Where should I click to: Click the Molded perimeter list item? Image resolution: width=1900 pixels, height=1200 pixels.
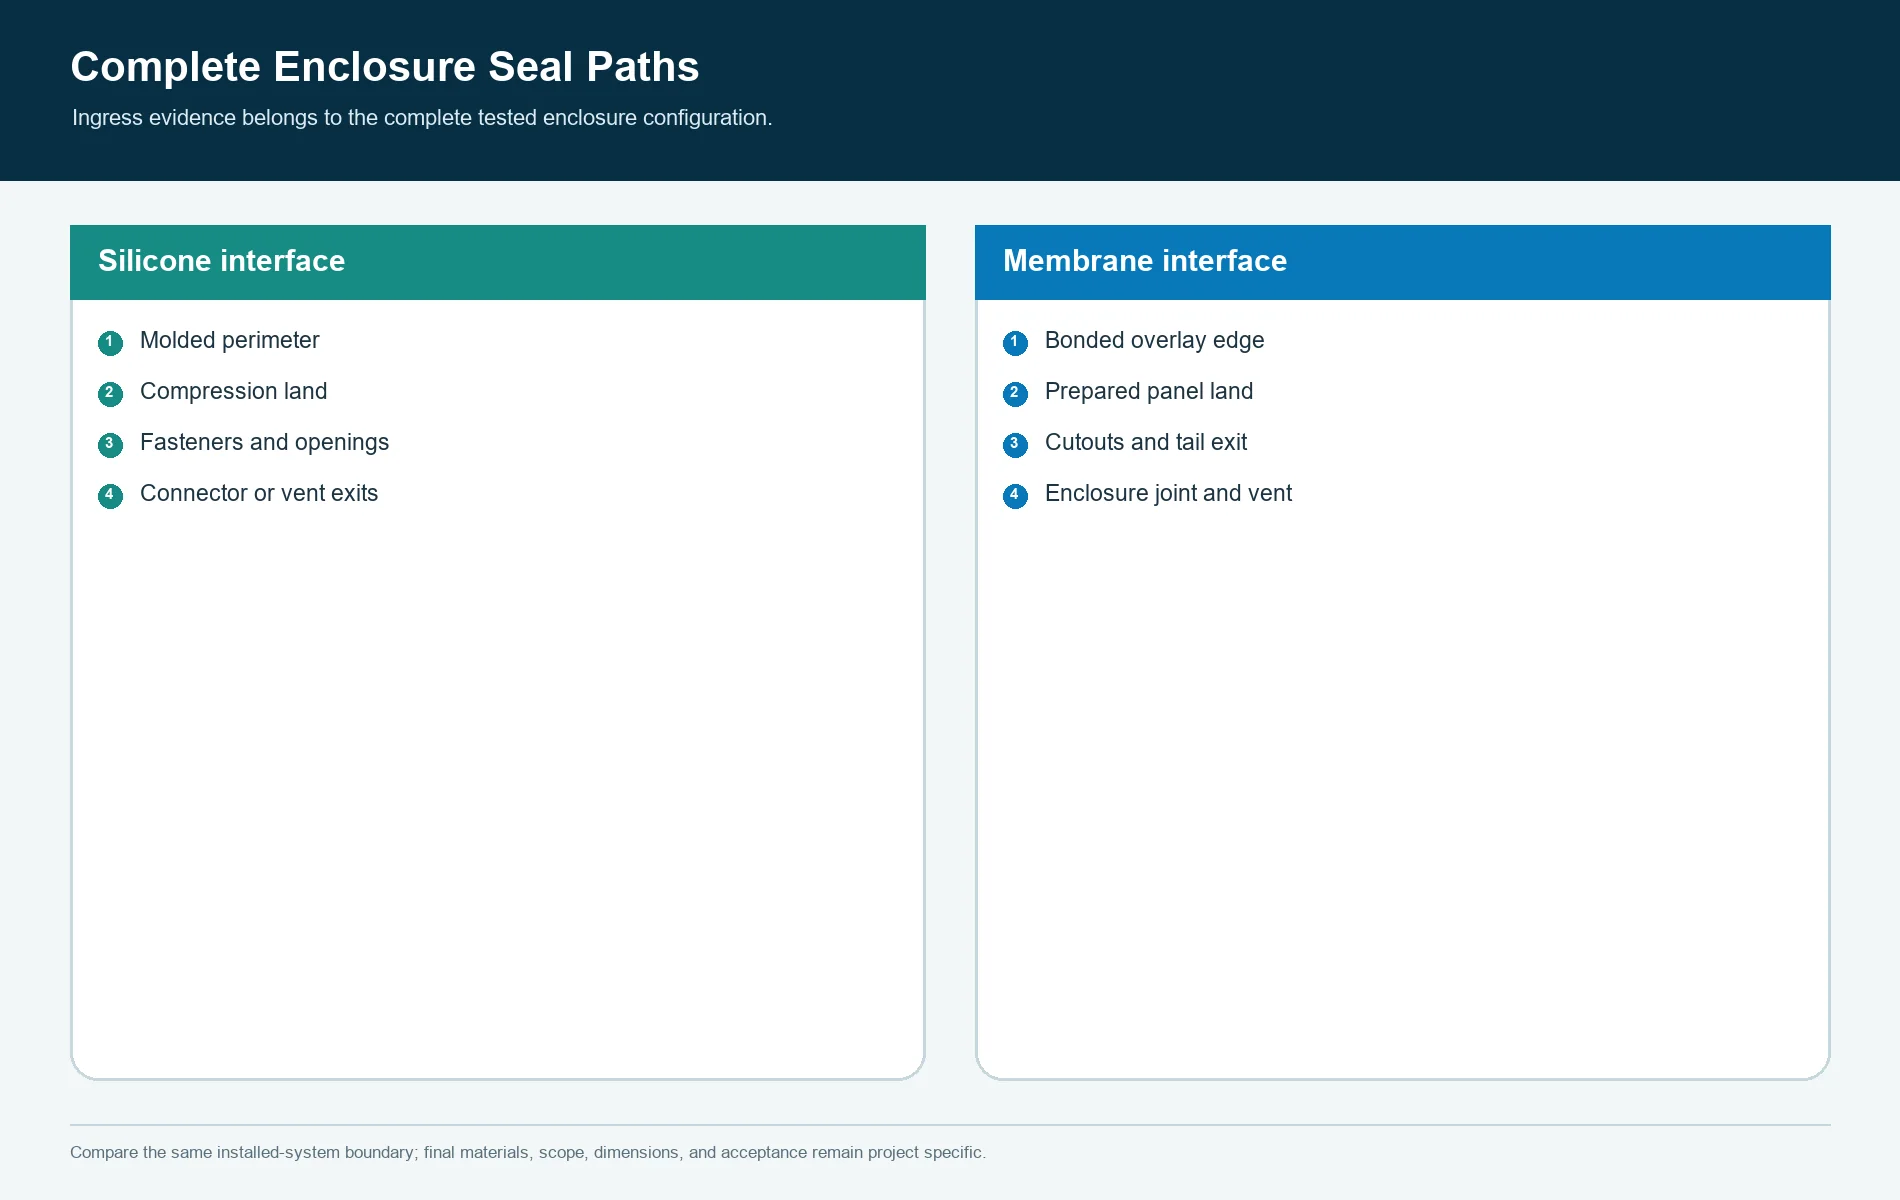229,341
